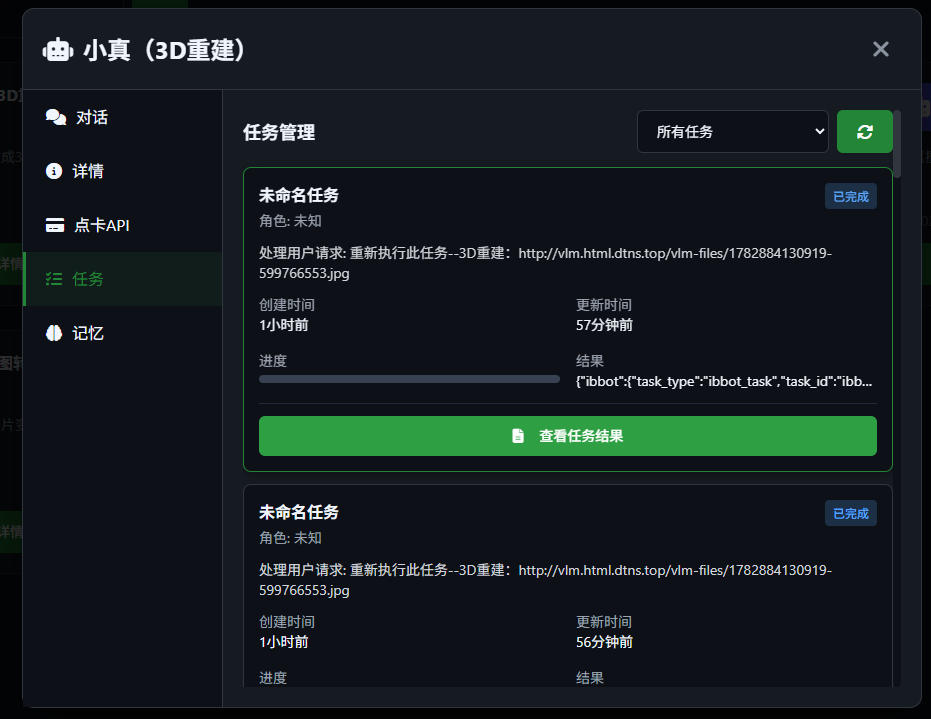The height and width of the screenshot is (719, 931).
Task: Click 角色: 未知 in the second task card
Action: 290,538
